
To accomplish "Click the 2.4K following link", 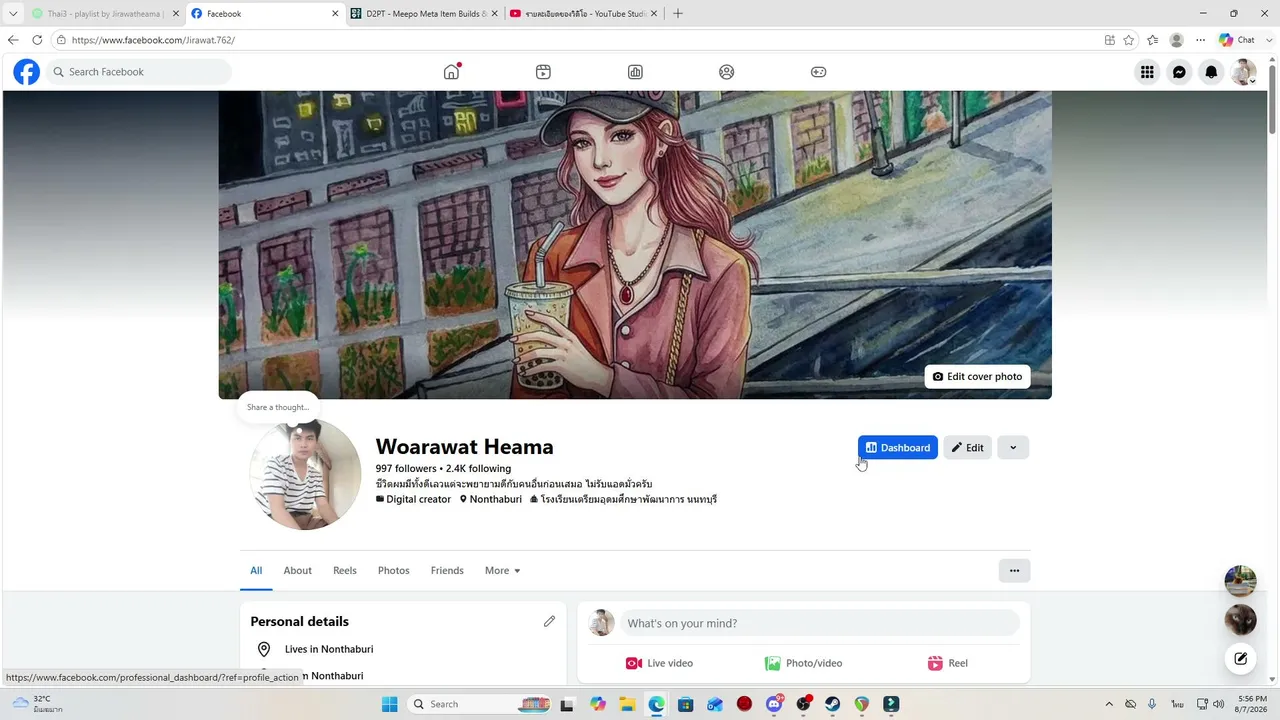I will click(478, 469).
